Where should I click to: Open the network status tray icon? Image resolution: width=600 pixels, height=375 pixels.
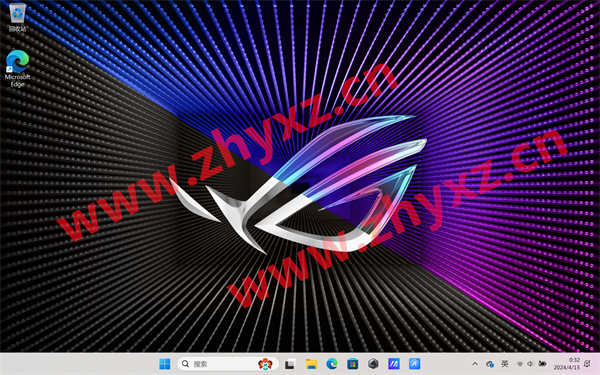[x=520, y=364]
